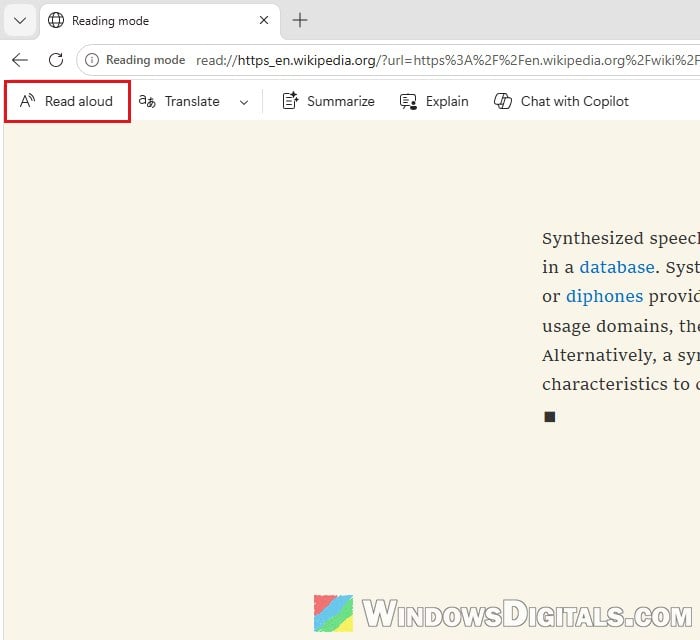Click the Translate toolbar button
Screen dimensions: 700x640
tap(179, 101)
